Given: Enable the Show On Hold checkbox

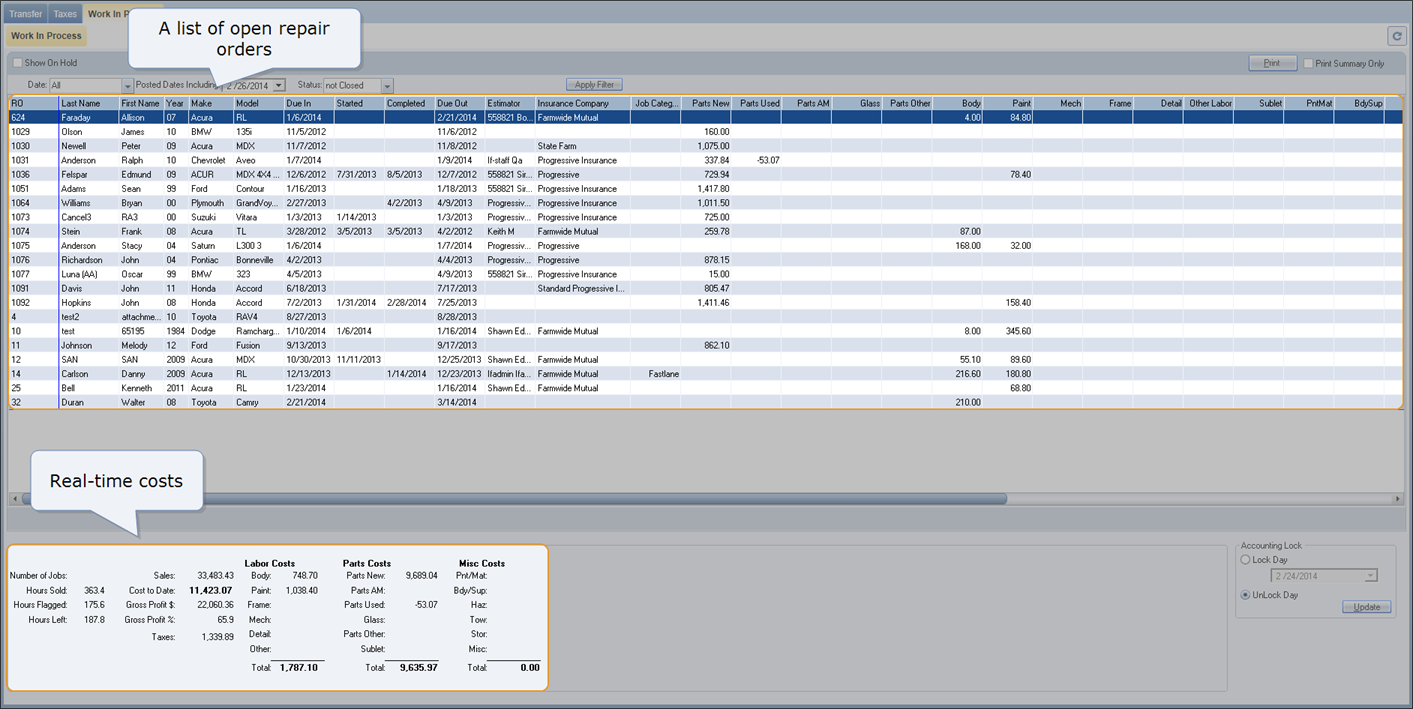Looking at the screenshot, I should pyautogui.click(x=17, y=63).
